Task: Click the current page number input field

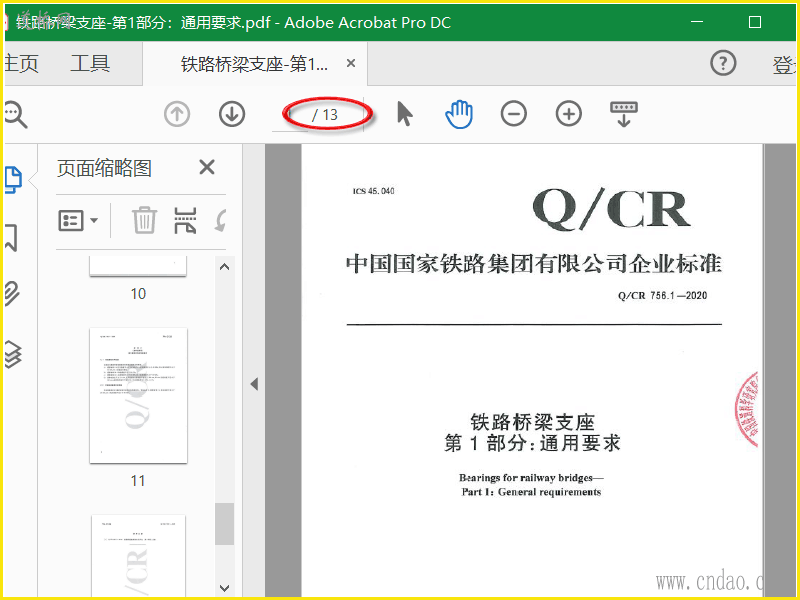Action: pos(290,115)
